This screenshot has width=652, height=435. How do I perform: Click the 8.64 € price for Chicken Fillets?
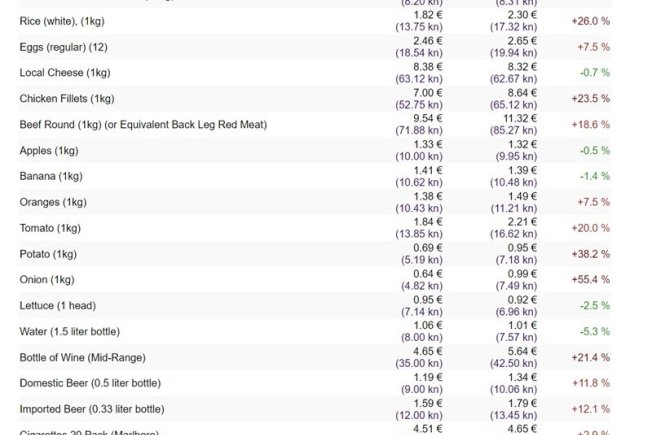pyautogui.click(x=522, y=92)
